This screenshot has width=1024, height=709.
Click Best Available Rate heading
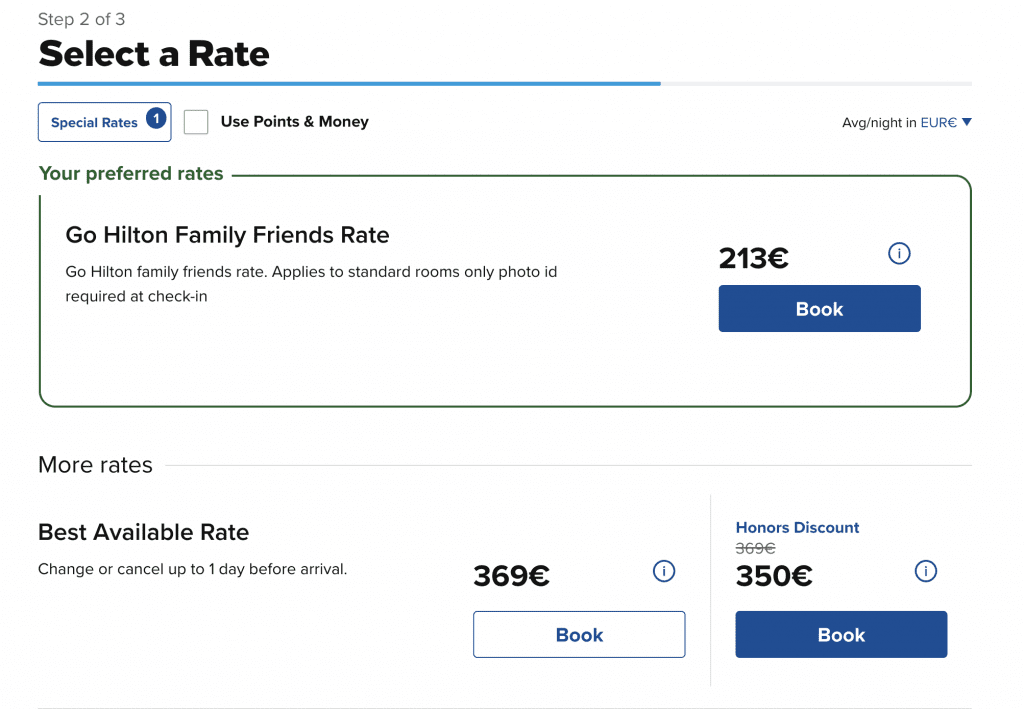pos(144,532)
